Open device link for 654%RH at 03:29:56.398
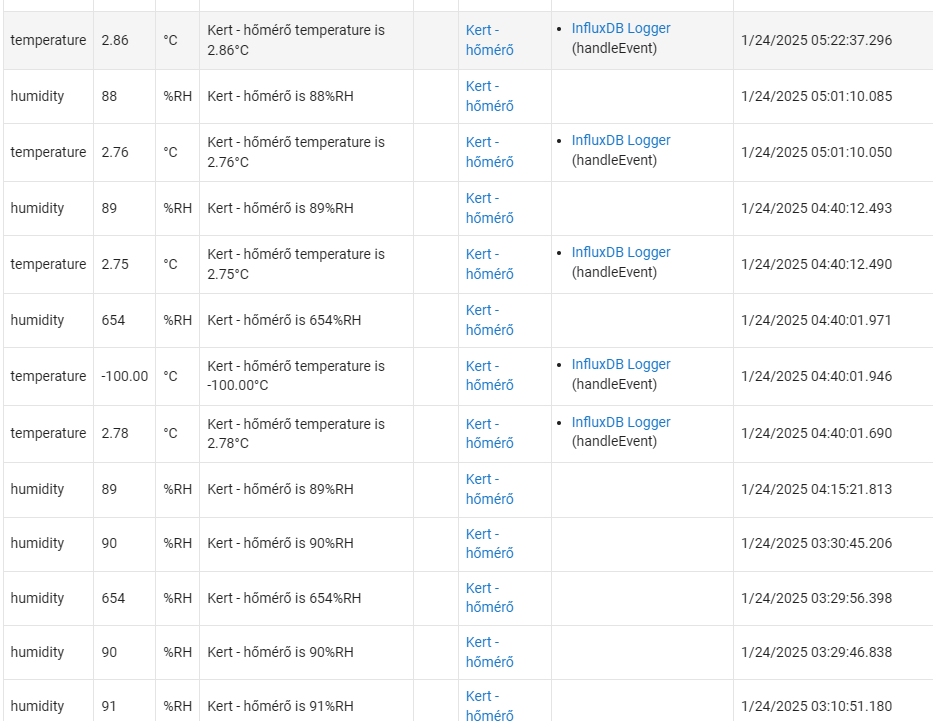This screenshot has height=721, width=933. (x=489, y=597)
